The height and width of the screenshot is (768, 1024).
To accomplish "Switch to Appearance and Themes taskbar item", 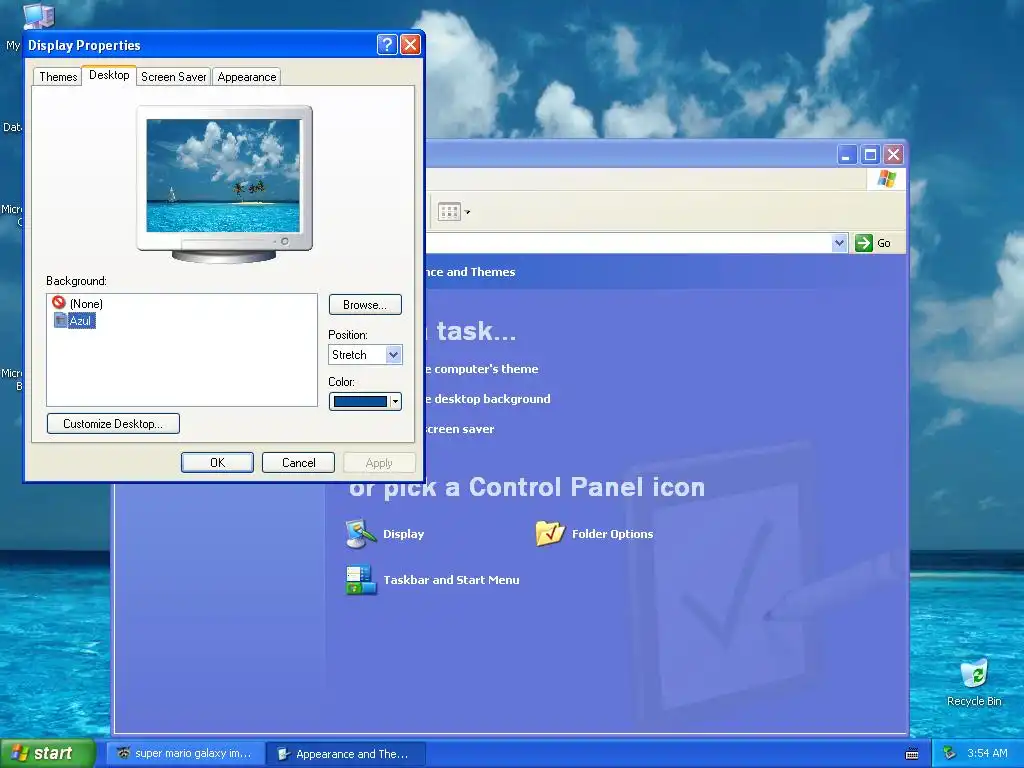I will pyautogui.click(x=346, y=753).
